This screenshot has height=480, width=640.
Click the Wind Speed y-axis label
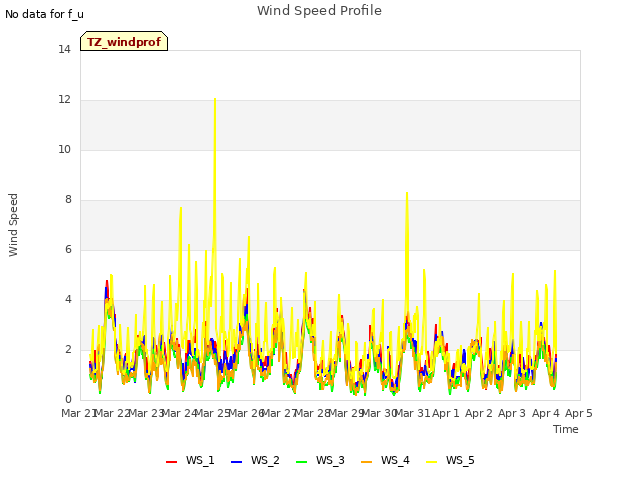pyautogui.click(x=13, y=225)
